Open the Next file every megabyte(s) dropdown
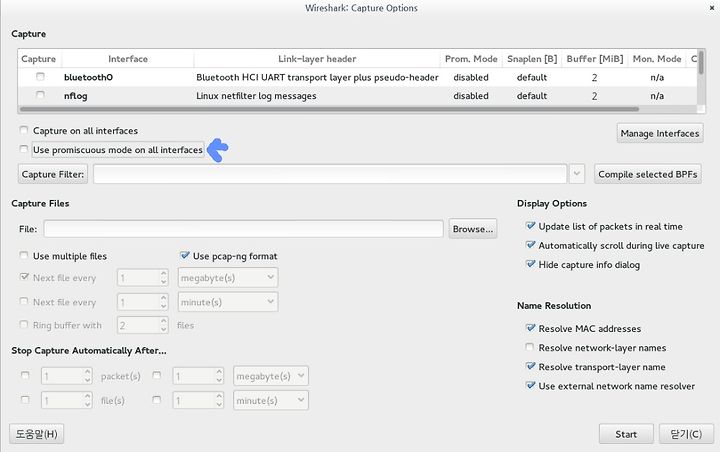This screenshot has width=720, height=452. 228,277
